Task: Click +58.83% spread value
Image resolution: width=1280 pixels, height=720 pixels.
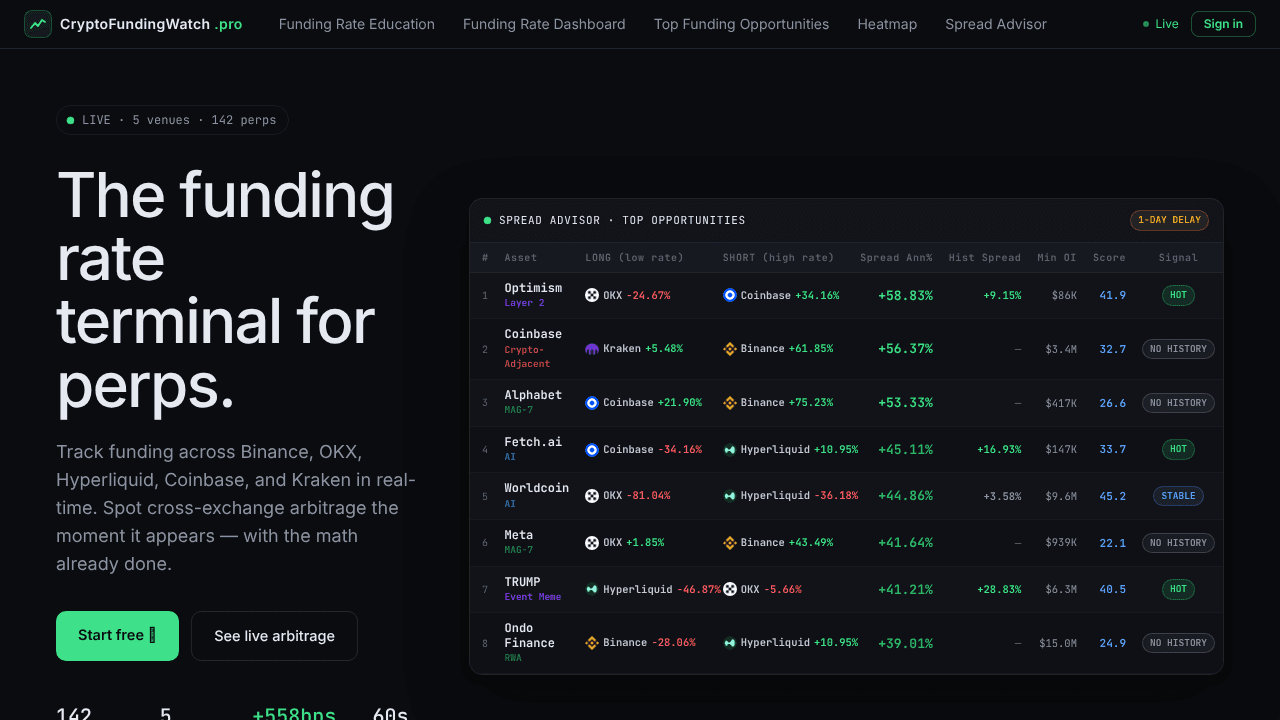Action: (905, 296)
